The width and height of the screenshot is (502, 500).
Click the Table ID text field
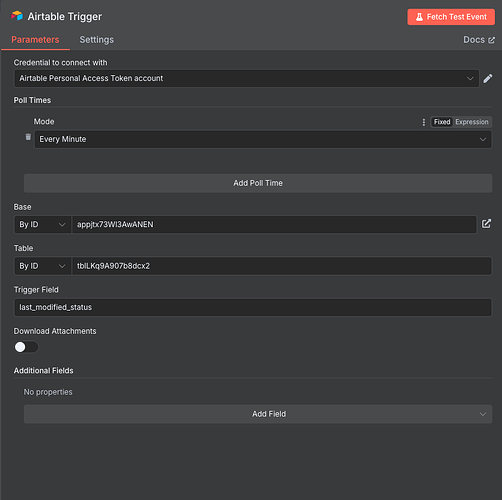[282, 266]
